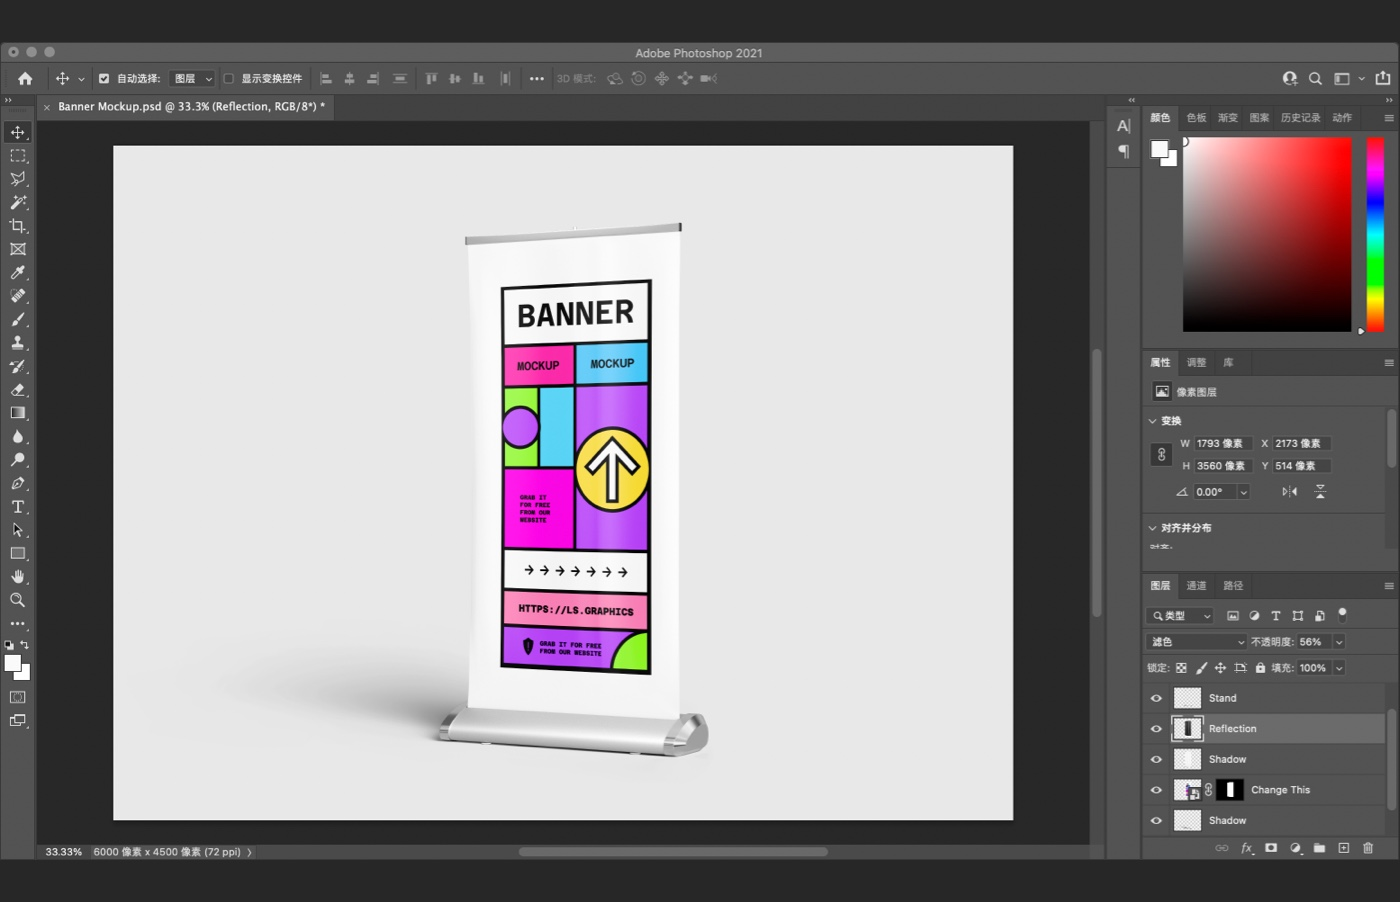Activate the Hand tool
This screenshot has width=1400, height=902.
(18, 577)
